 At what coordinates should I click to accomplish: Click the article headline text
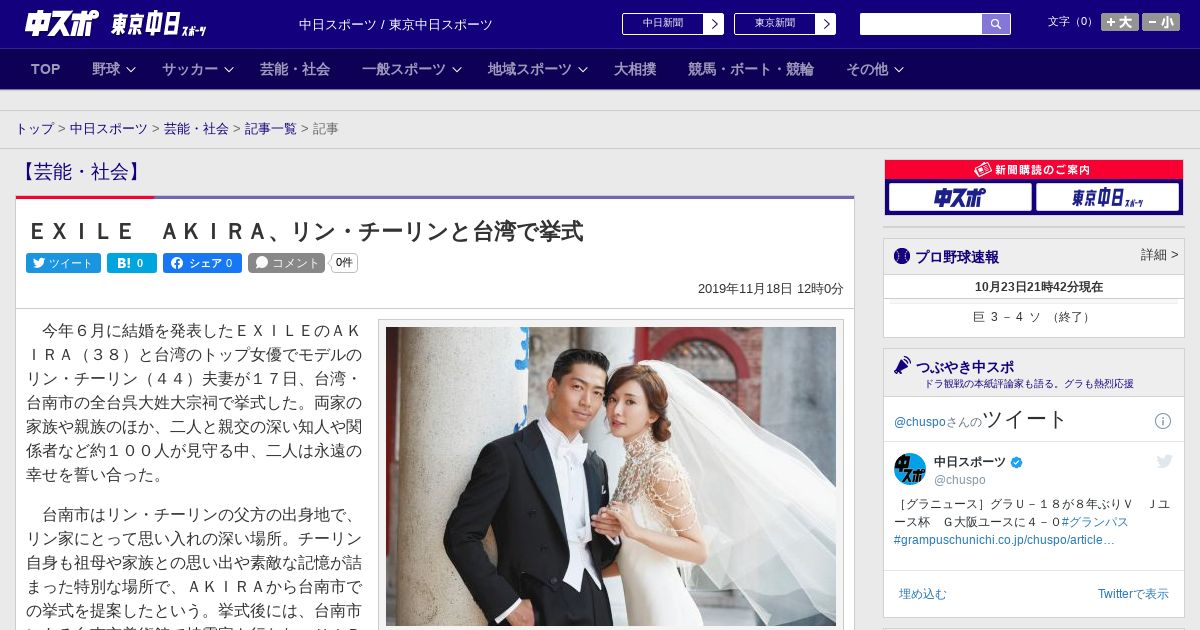pyautogui.click(x=305, y=231)
